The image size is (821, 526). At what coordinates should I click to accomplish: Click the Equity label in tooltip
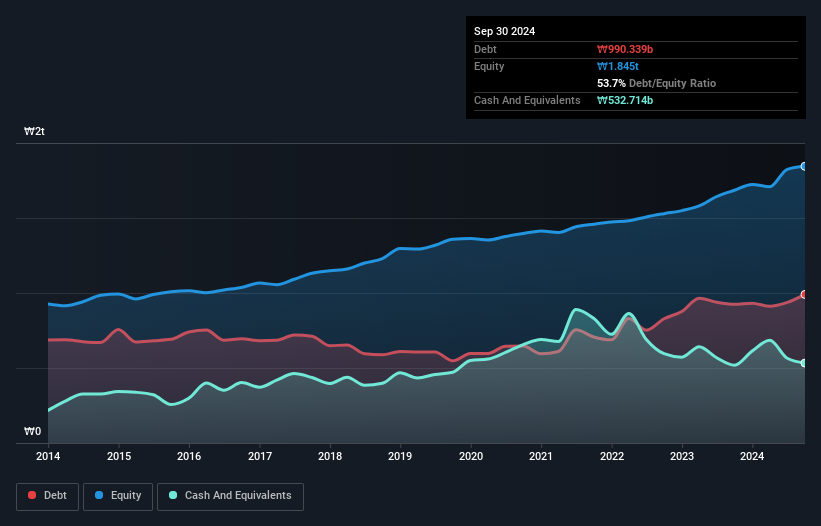tap(489, 66)
